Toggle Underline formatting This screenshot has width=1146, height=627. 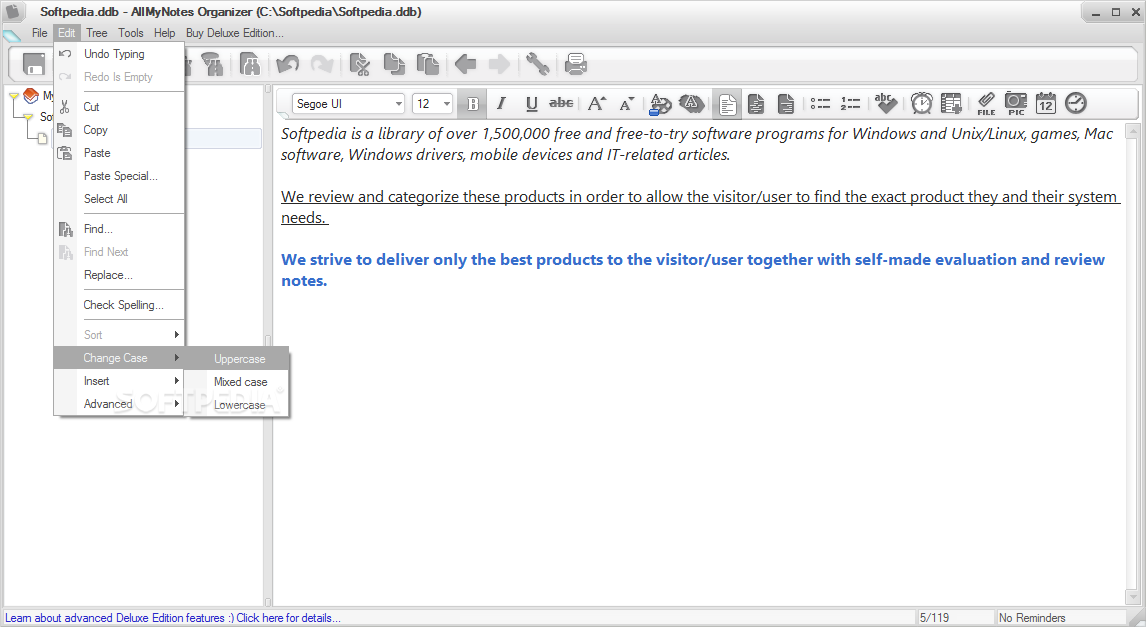(531, 104)
